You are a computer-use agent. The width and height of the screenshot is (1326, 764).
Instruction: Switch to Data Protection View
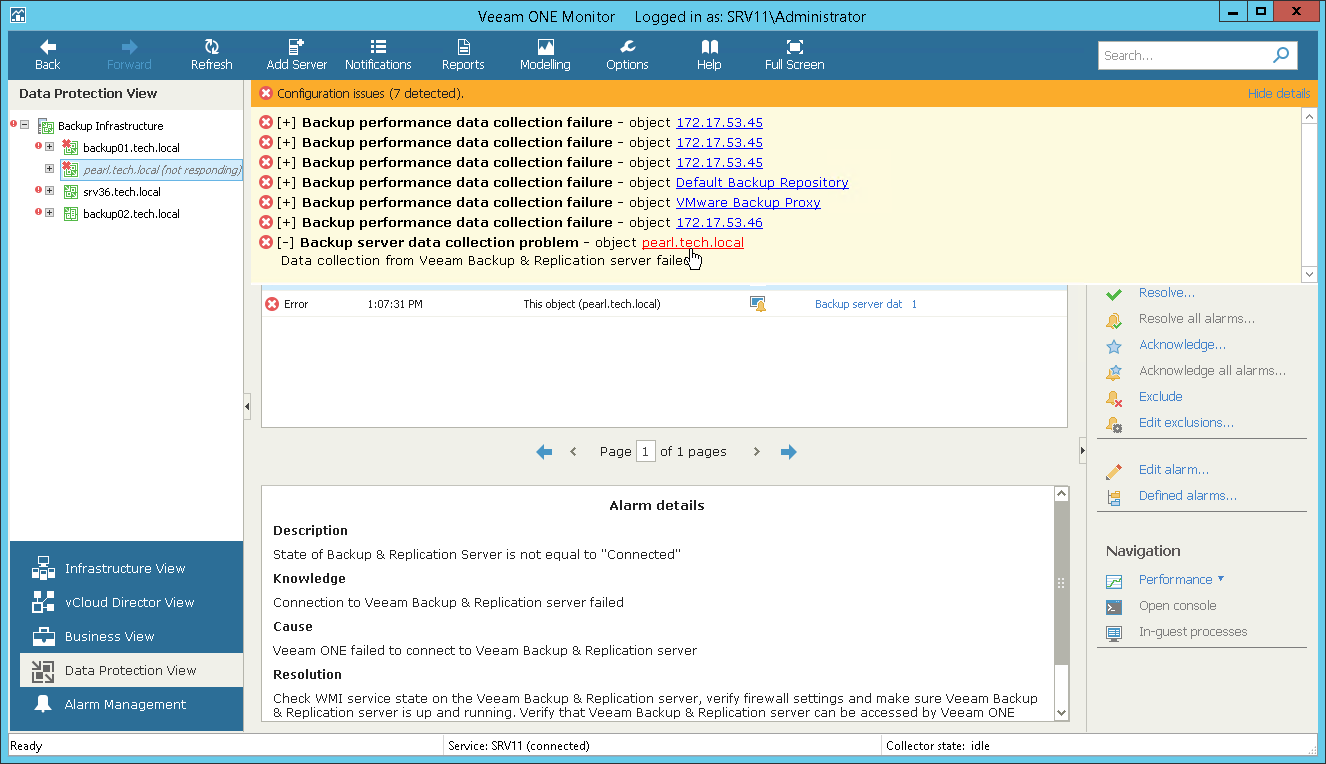131,670
